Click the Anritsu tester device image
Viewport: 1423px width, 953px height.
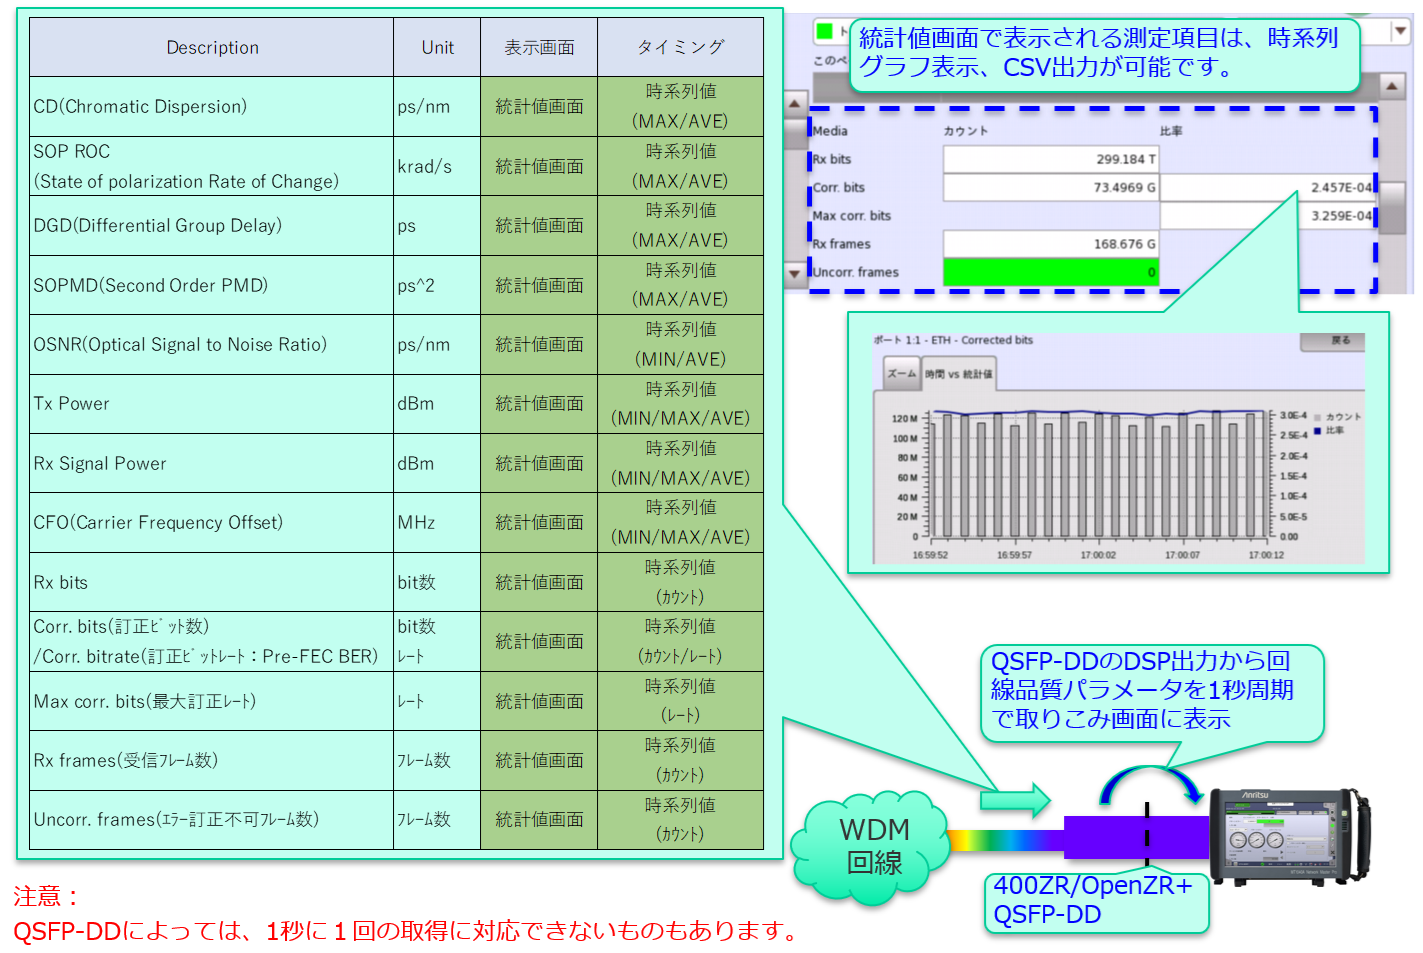(1289, 837)
